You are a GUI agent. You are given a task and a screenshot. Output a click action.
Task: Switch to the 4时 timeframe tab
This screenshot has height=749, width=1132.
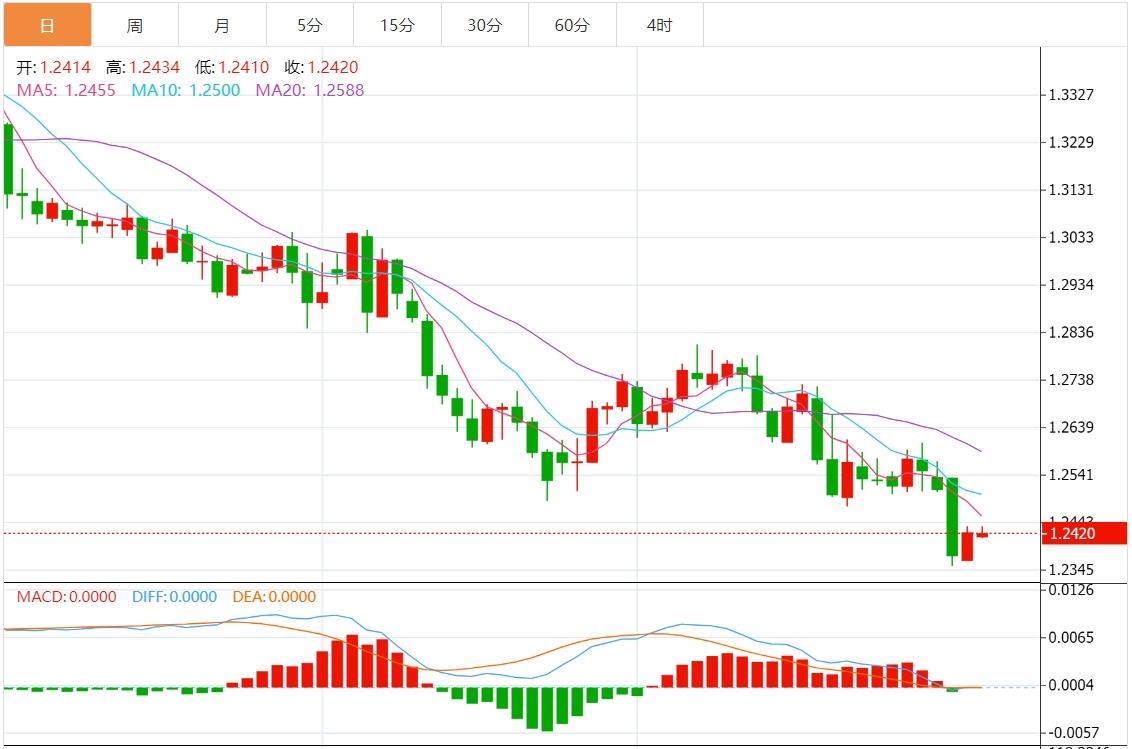(x=659, y=25)
